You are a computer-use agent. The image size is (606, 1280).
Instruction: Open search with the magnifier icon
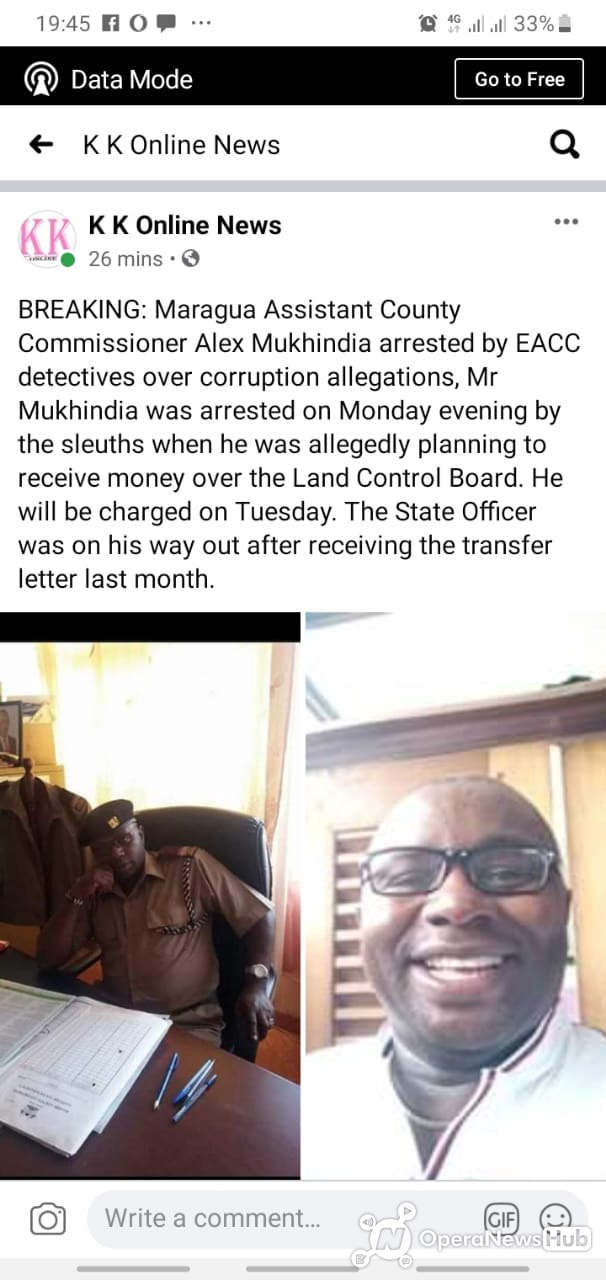pos(565,145)
